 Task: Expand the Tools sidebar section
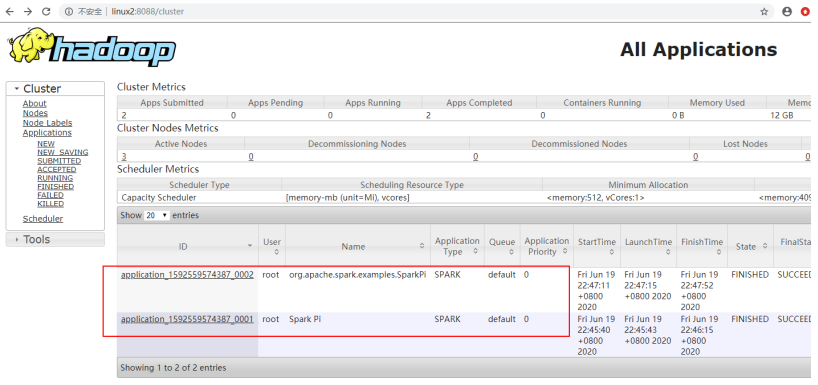point(55,239)
